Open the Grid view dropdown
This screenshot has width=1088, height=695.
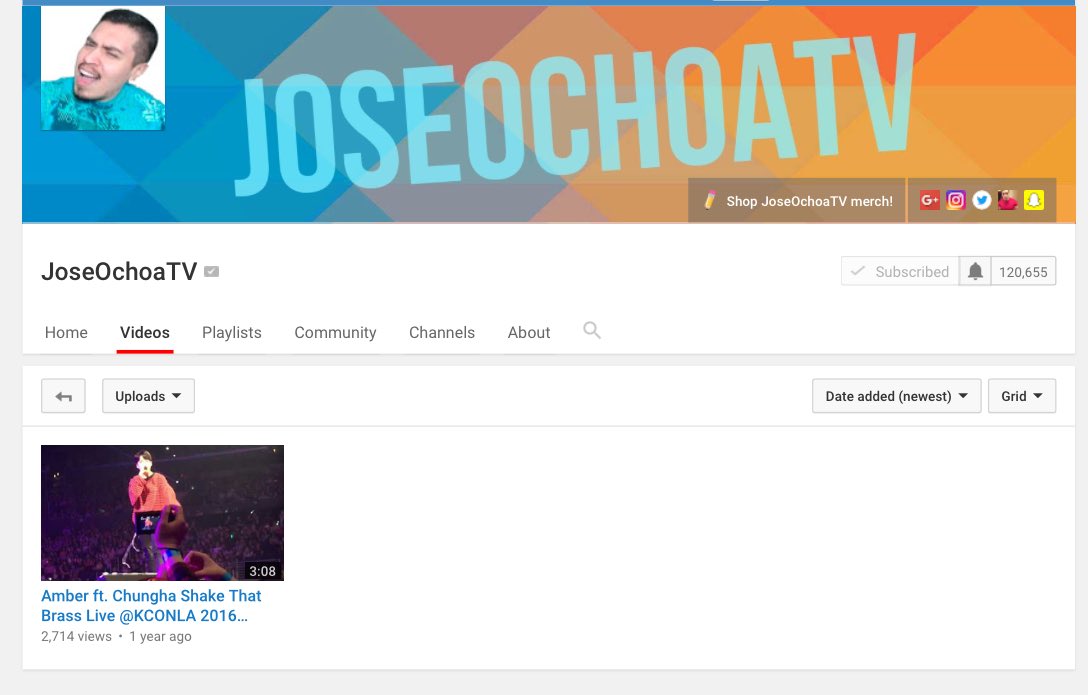[1022, 396]
